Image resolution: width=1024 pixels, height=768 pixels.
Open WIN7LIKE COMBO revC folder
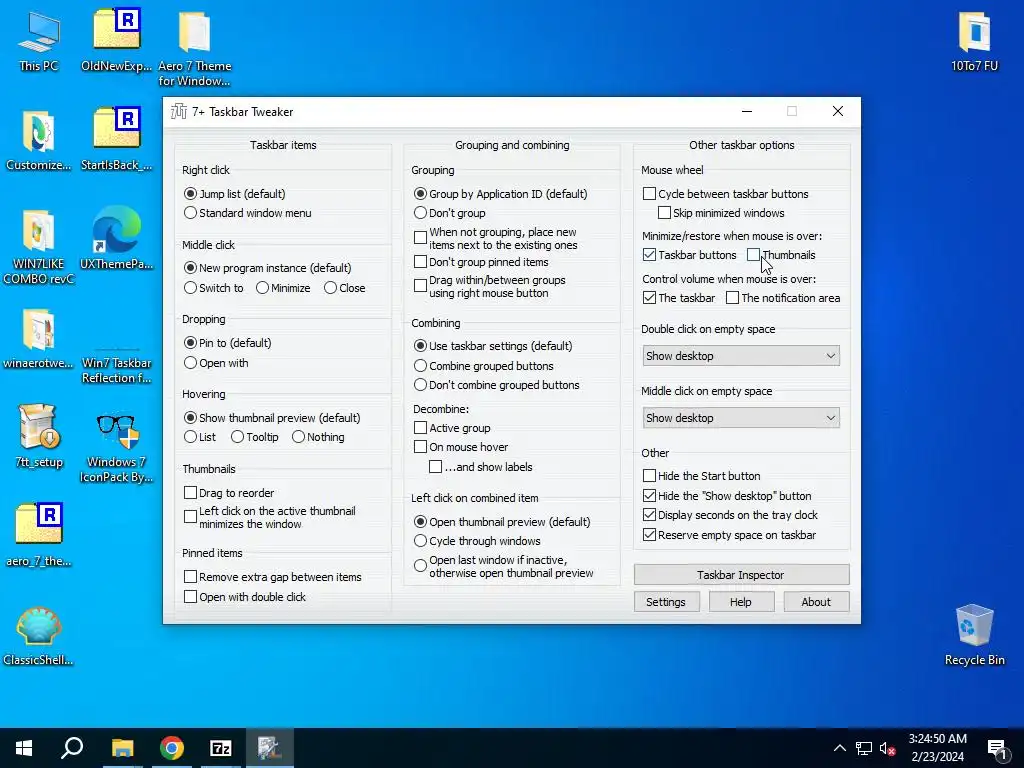point(39,247)
